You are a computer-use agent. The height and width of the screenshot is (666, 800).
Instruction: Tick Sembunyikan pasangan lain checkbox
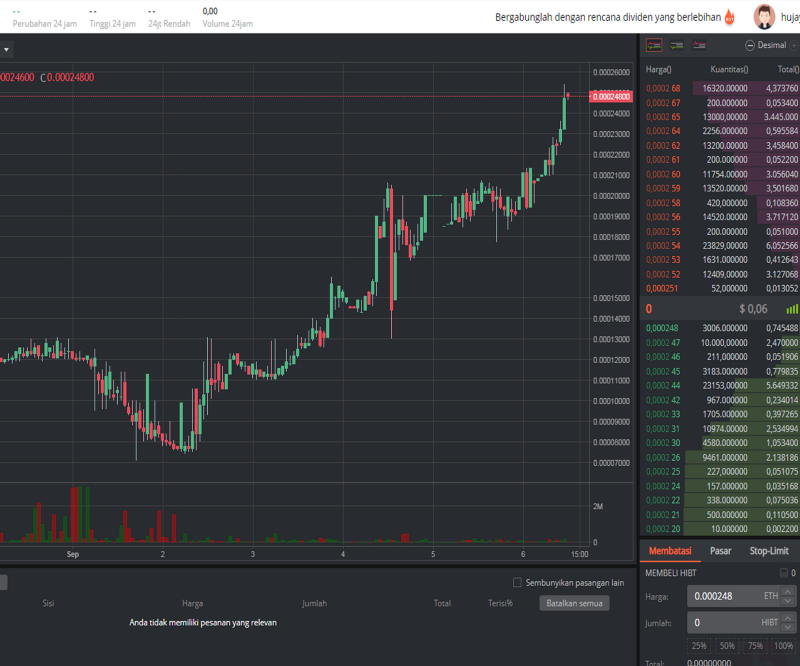point(517,582)
